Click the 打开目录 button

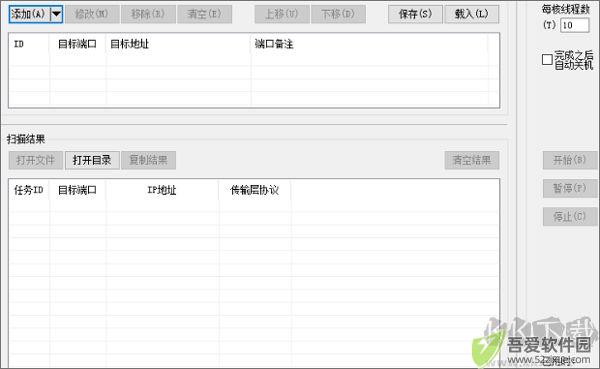coord(92,160)
